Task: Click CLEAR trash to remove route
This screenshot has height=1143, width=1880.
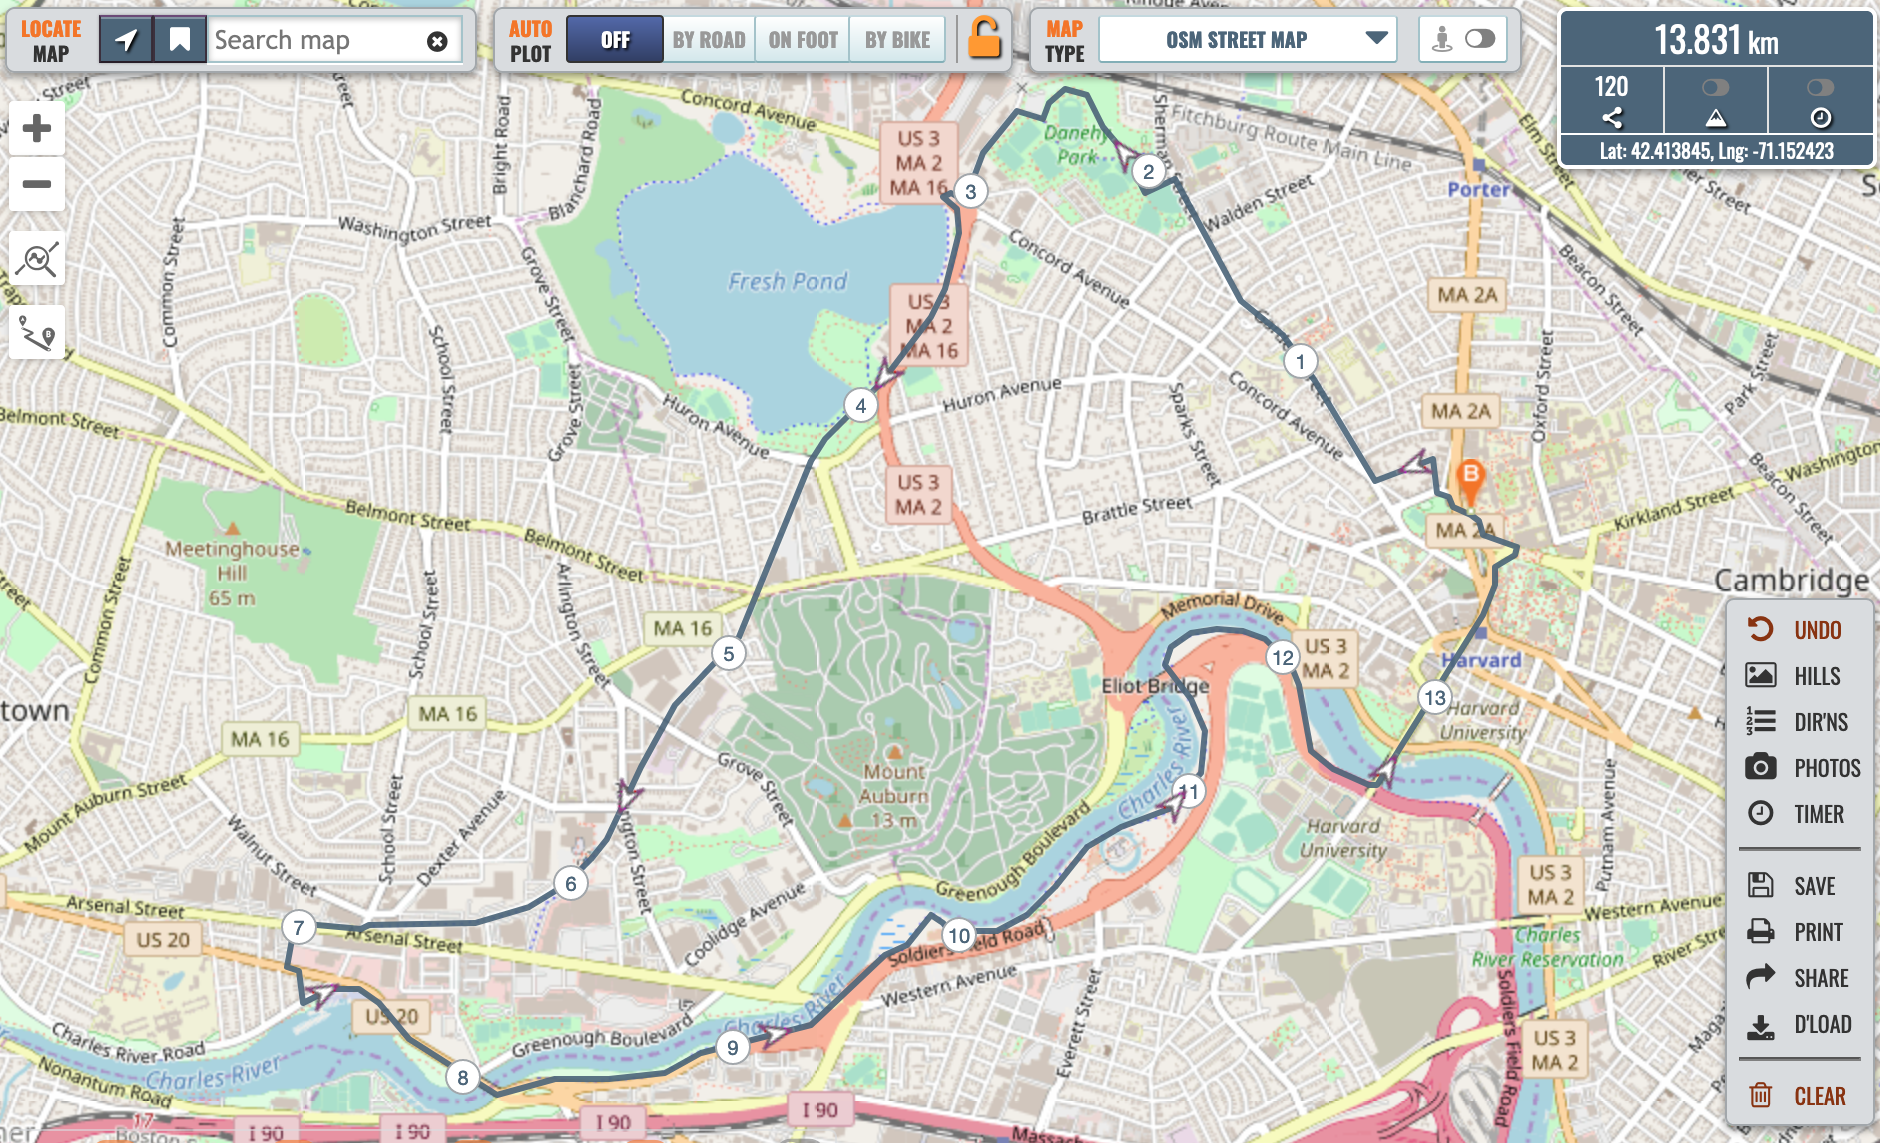Action: click(1796, 1096)
